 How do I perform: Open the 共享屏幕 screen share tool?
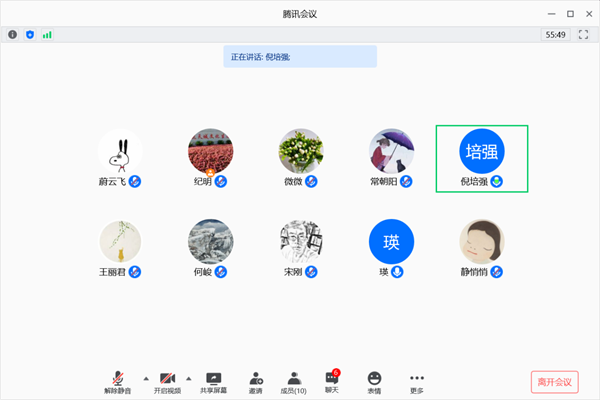click(x=213, y=381)
